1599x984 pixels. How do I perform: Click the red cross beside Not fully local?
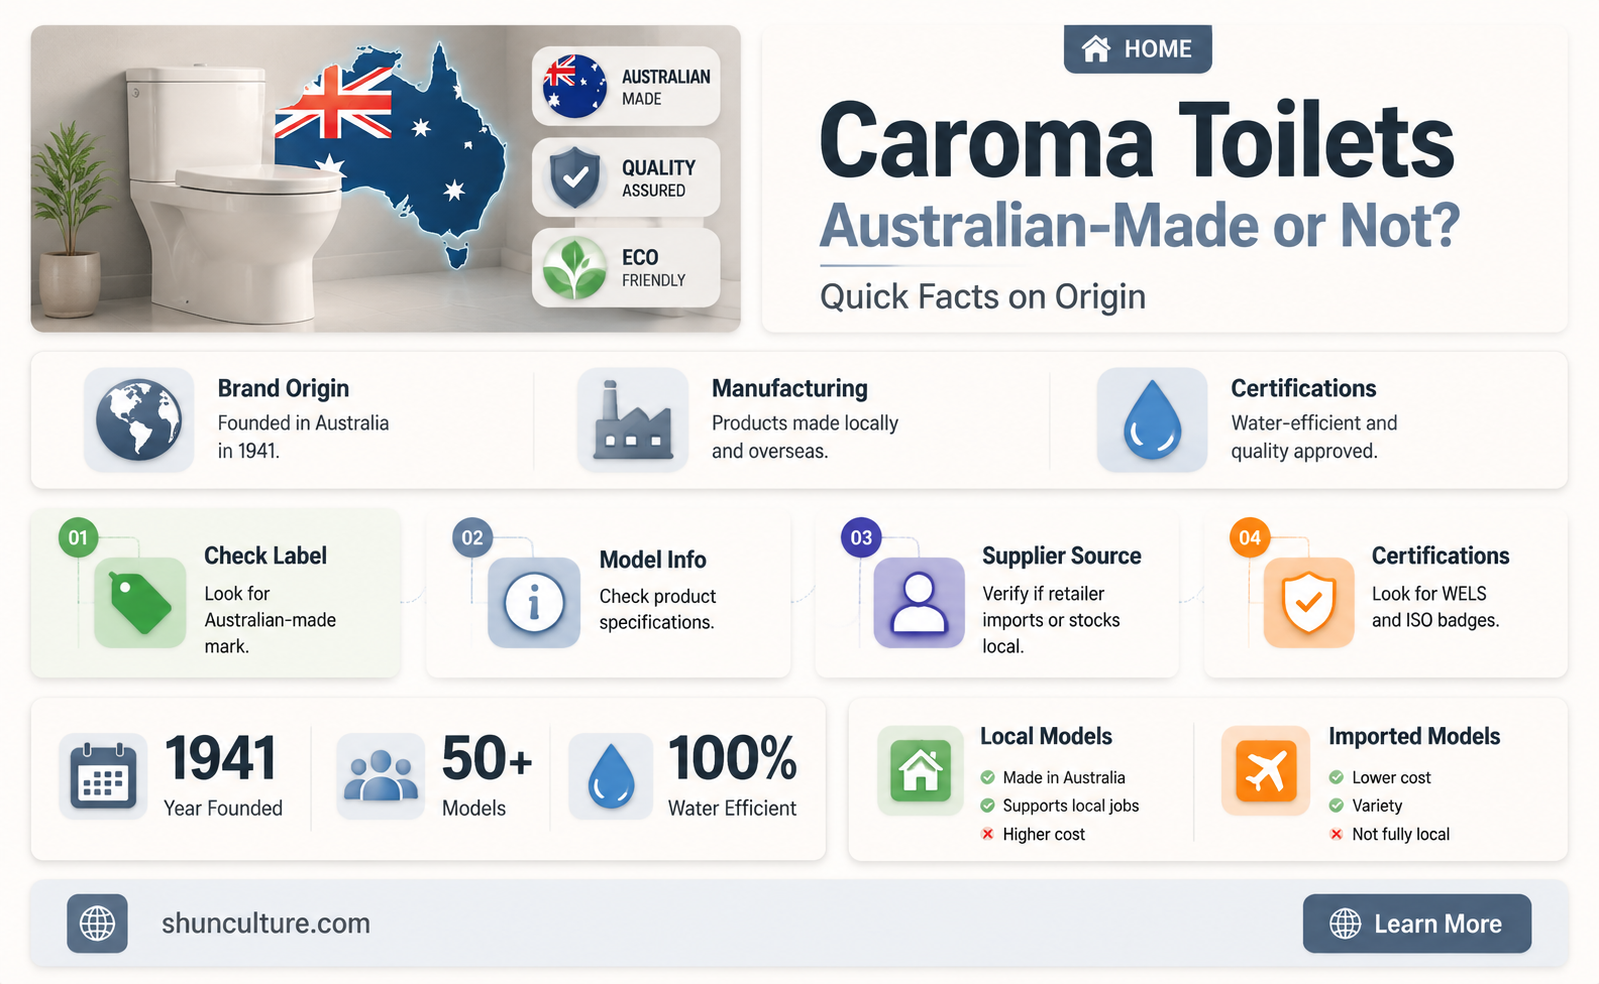[1336, 833]
